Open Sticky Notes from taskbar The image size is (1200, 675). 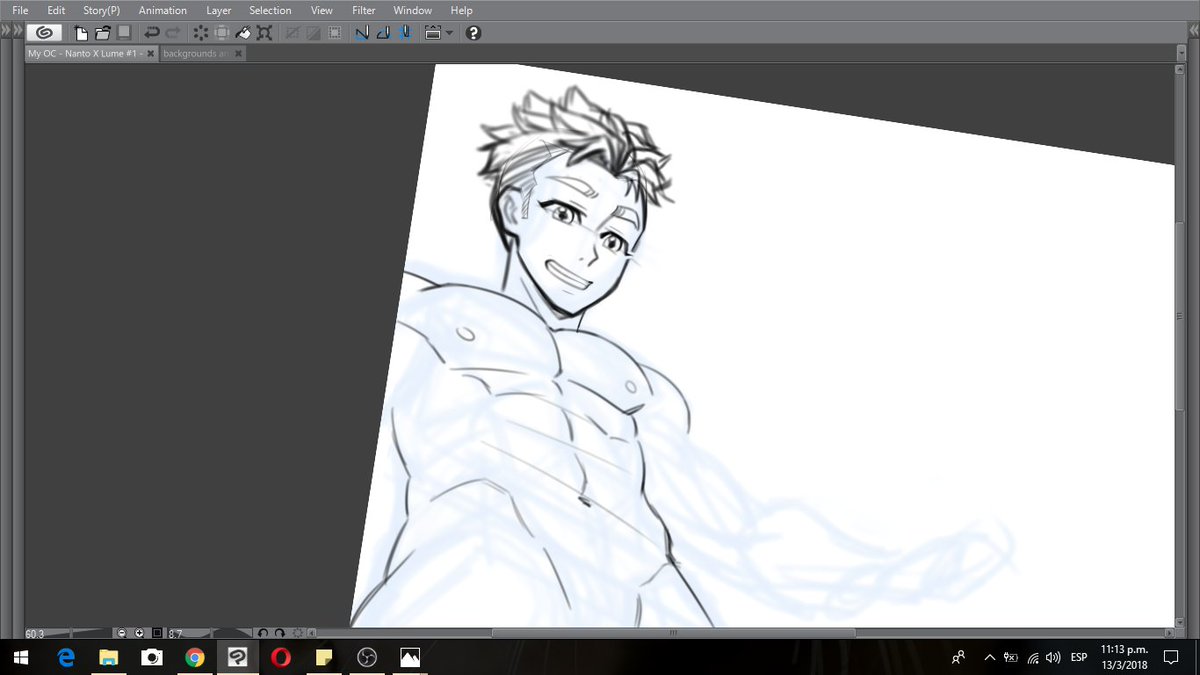coord(324,657)
